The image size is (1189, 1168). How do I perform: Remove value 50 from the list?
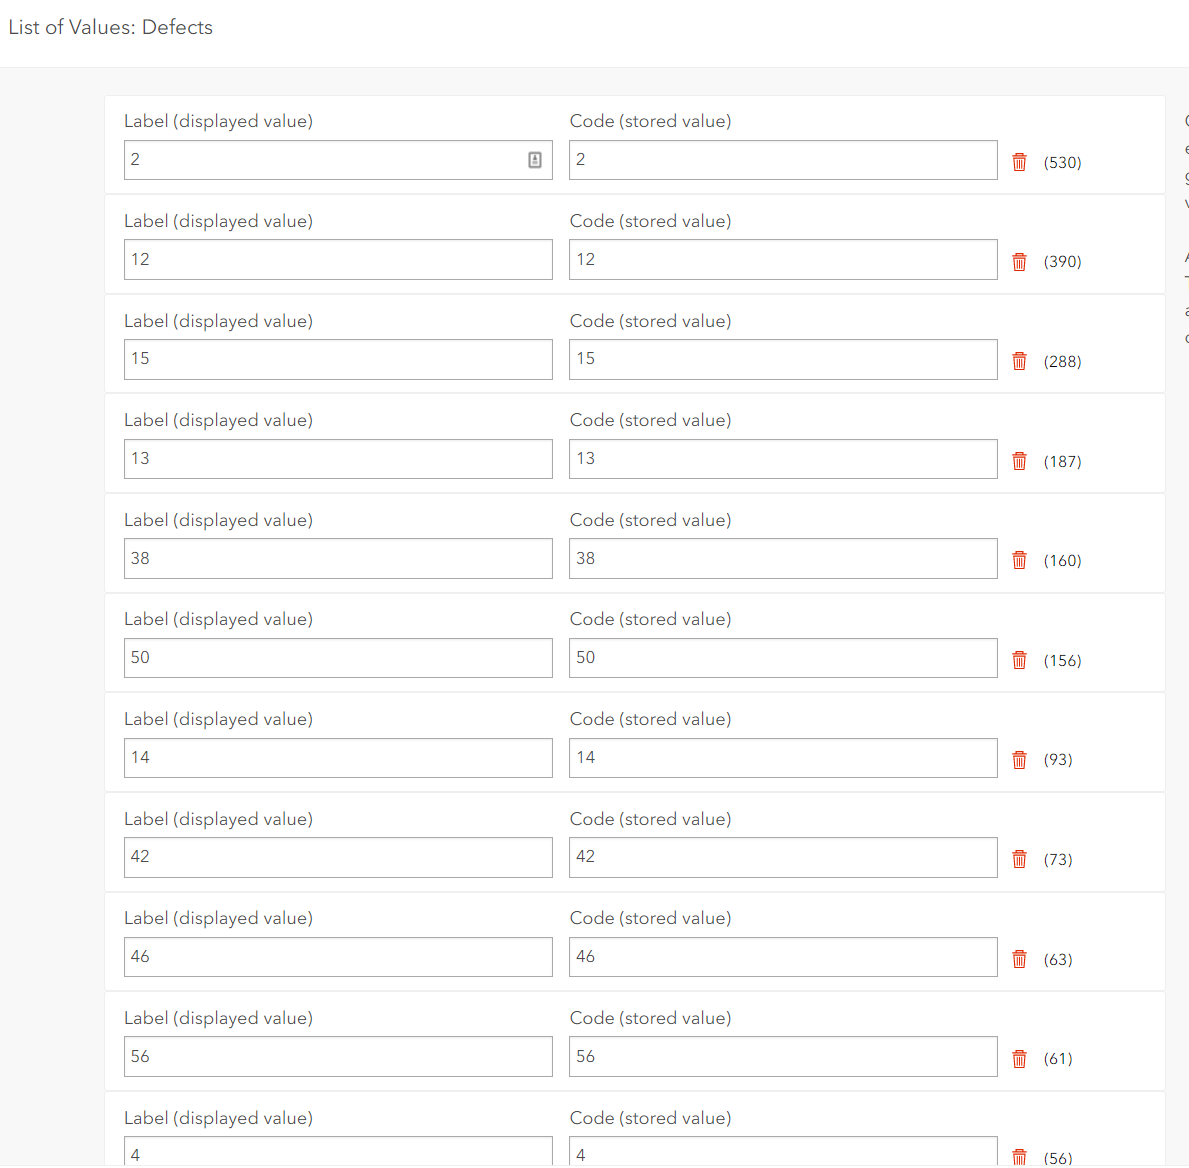point(1019,659)
